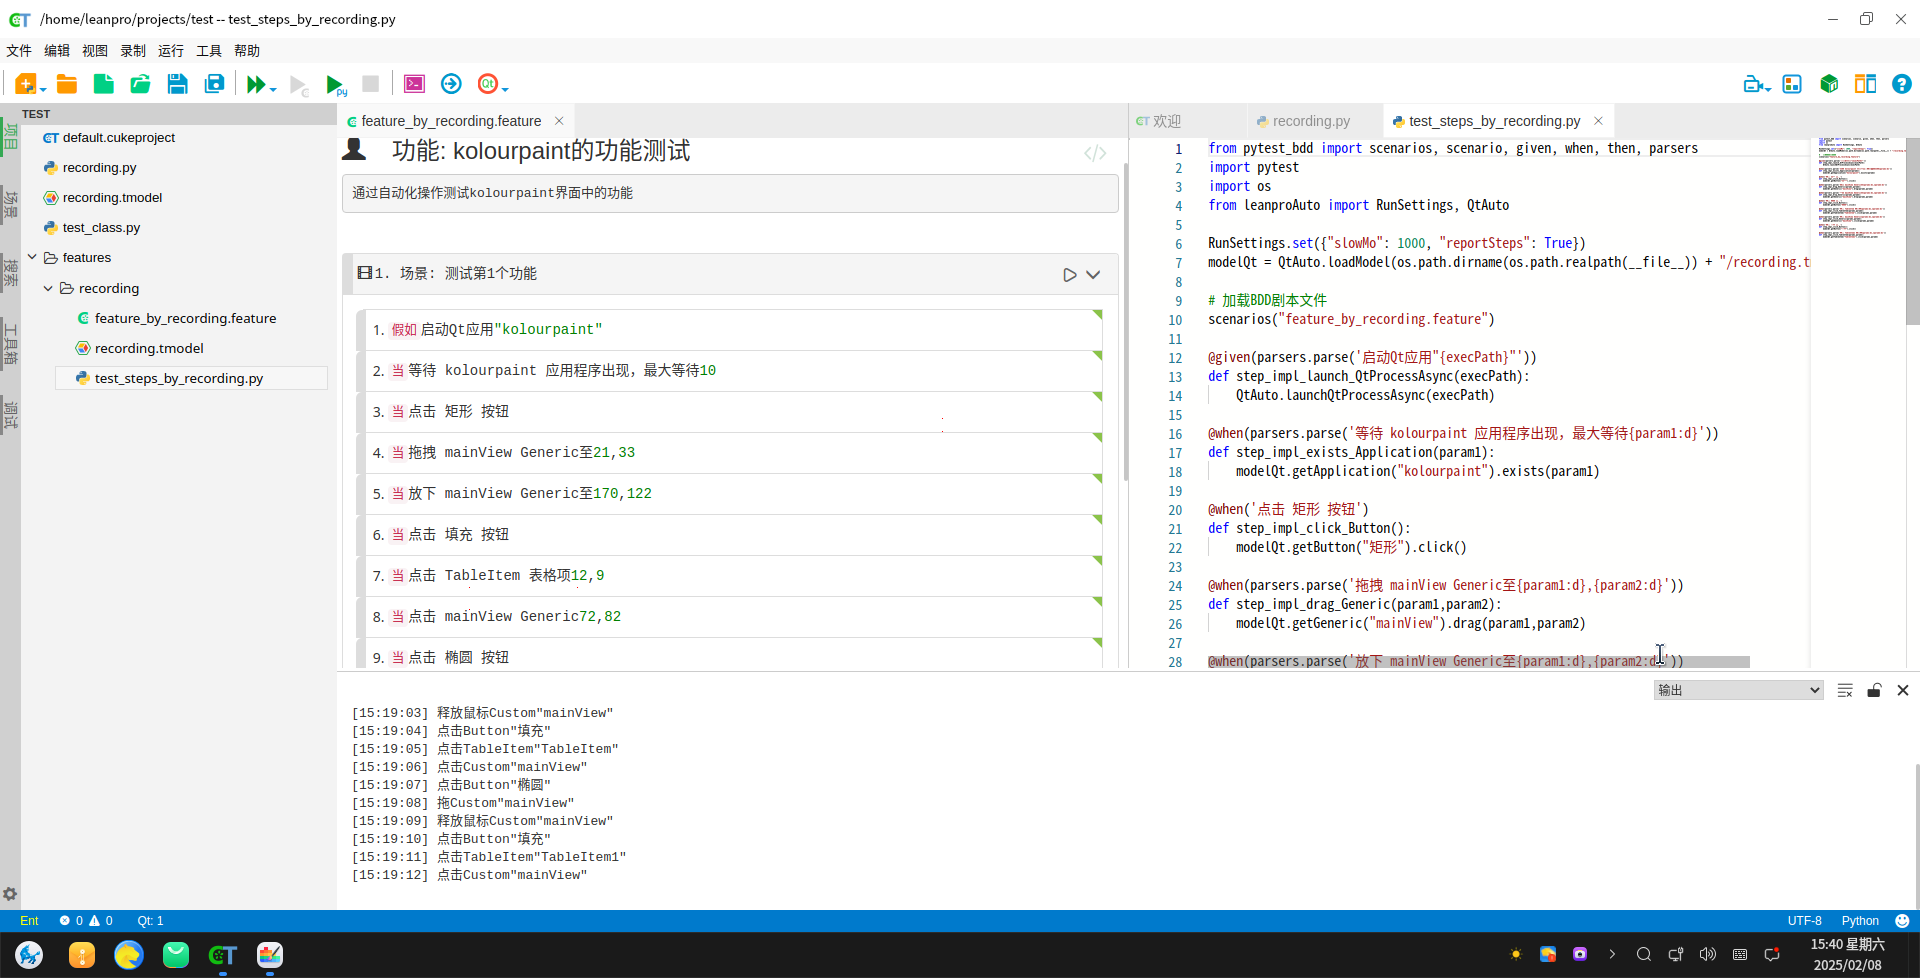Click the user icon beside feature title
Image resolution: width=1920 pixels, height=978 pixels.
click(x=354, y=150)
